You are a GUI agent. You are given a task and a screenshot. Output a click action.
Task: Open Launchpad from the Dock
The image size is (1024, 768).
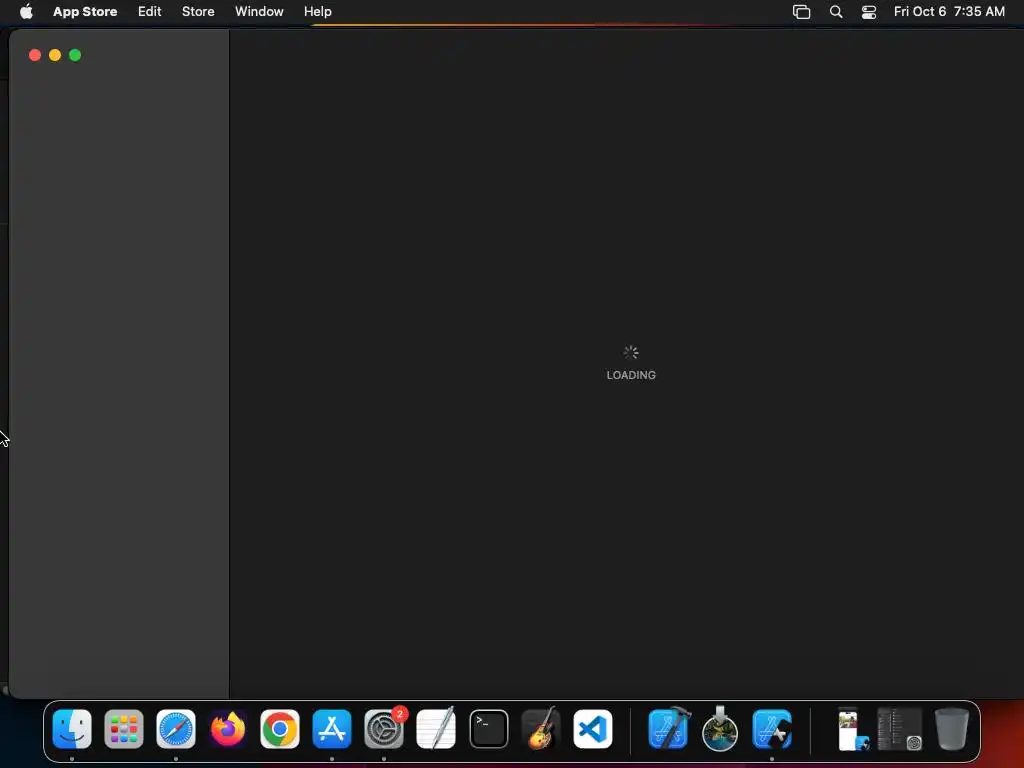coord(123,728)
